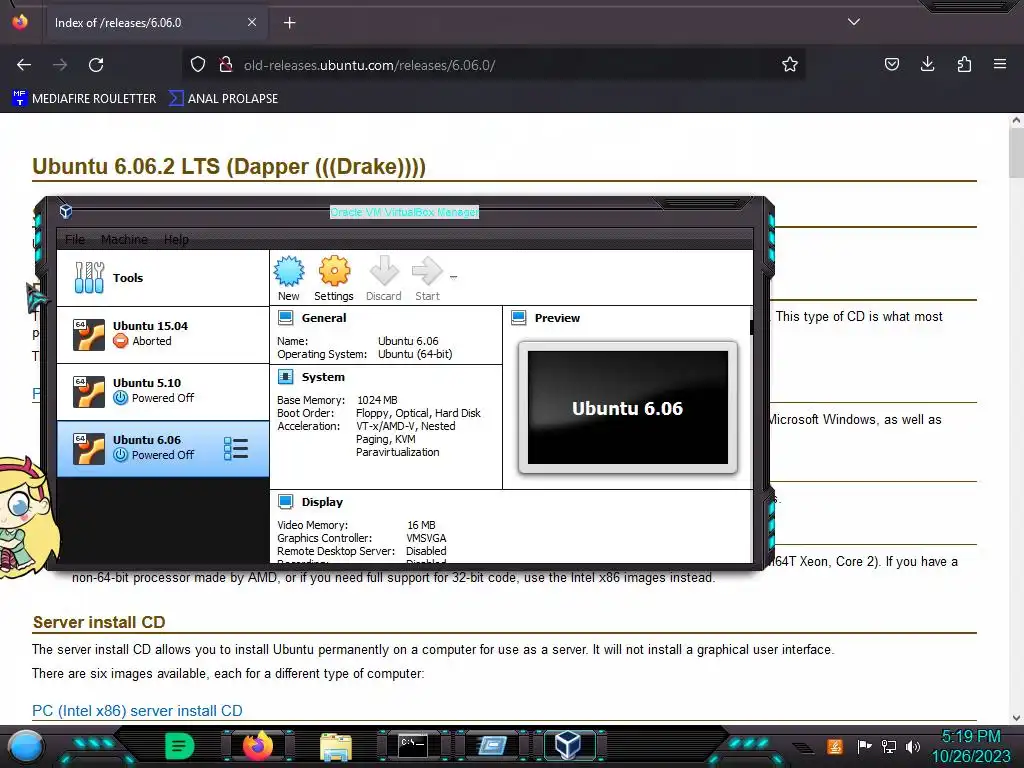This screenshot has height=768, width=1024.
Task: Open Settings gear in VirtualBox toolbar
Action: [334, 278]
